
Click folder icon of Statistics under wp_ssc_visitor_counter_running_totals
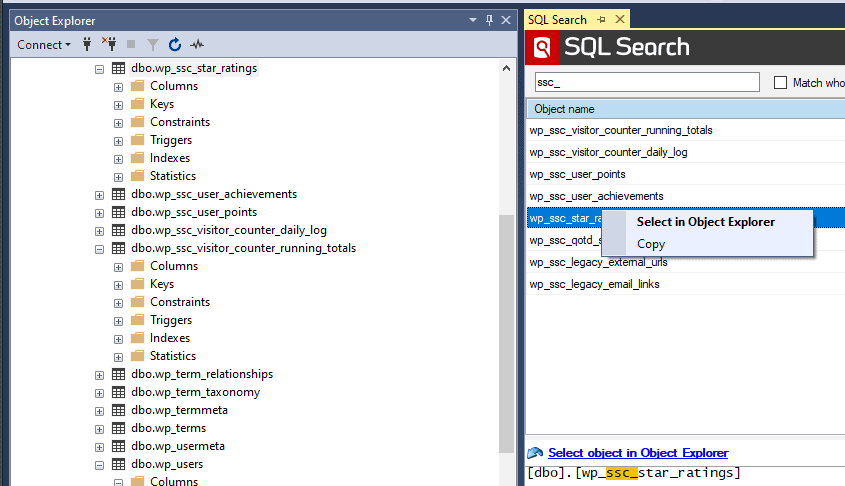(138, 356)
